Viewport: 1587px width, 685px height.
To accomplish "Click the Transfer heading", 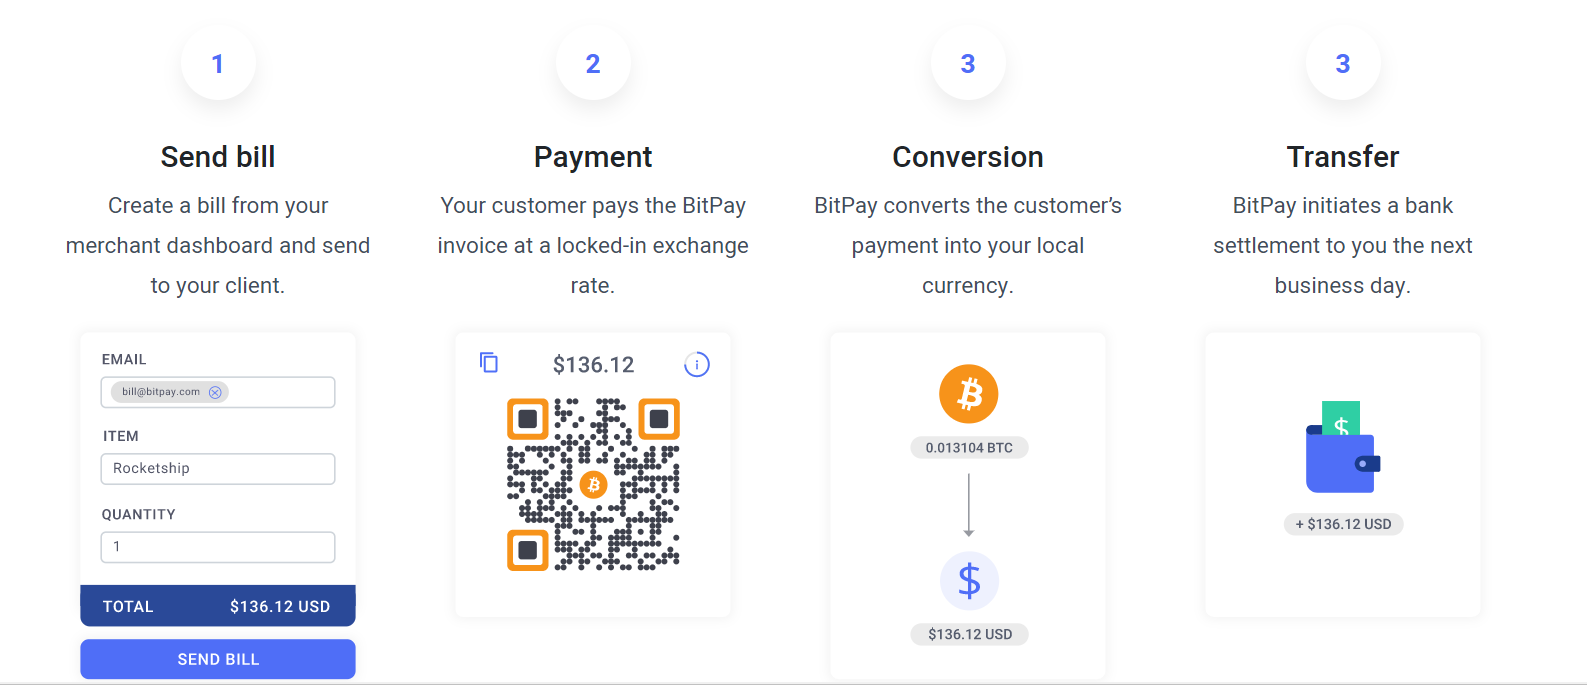I will coord(1343,157).
